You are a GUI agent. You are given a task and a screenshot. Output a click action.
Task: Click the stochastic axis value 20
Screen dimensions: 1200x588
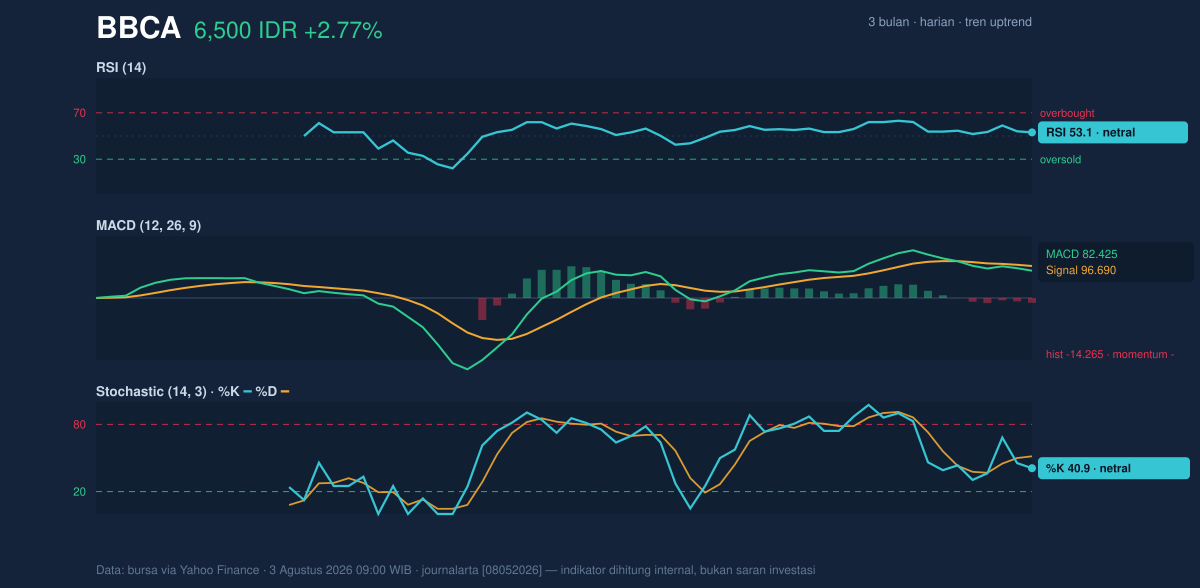click(x=79, y=492)
